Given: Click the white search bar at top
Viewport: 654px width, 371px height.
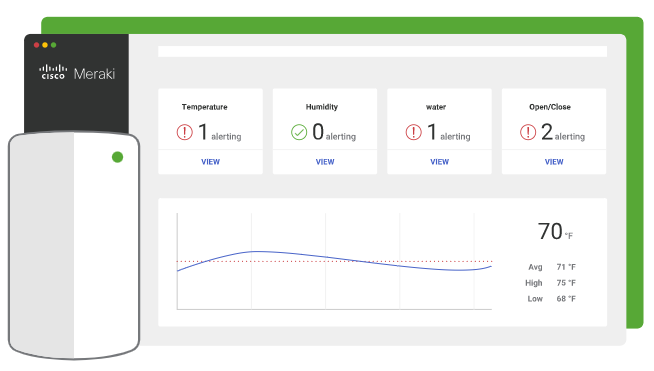Looking at the screenshot, I should click(x=382, y=52).
